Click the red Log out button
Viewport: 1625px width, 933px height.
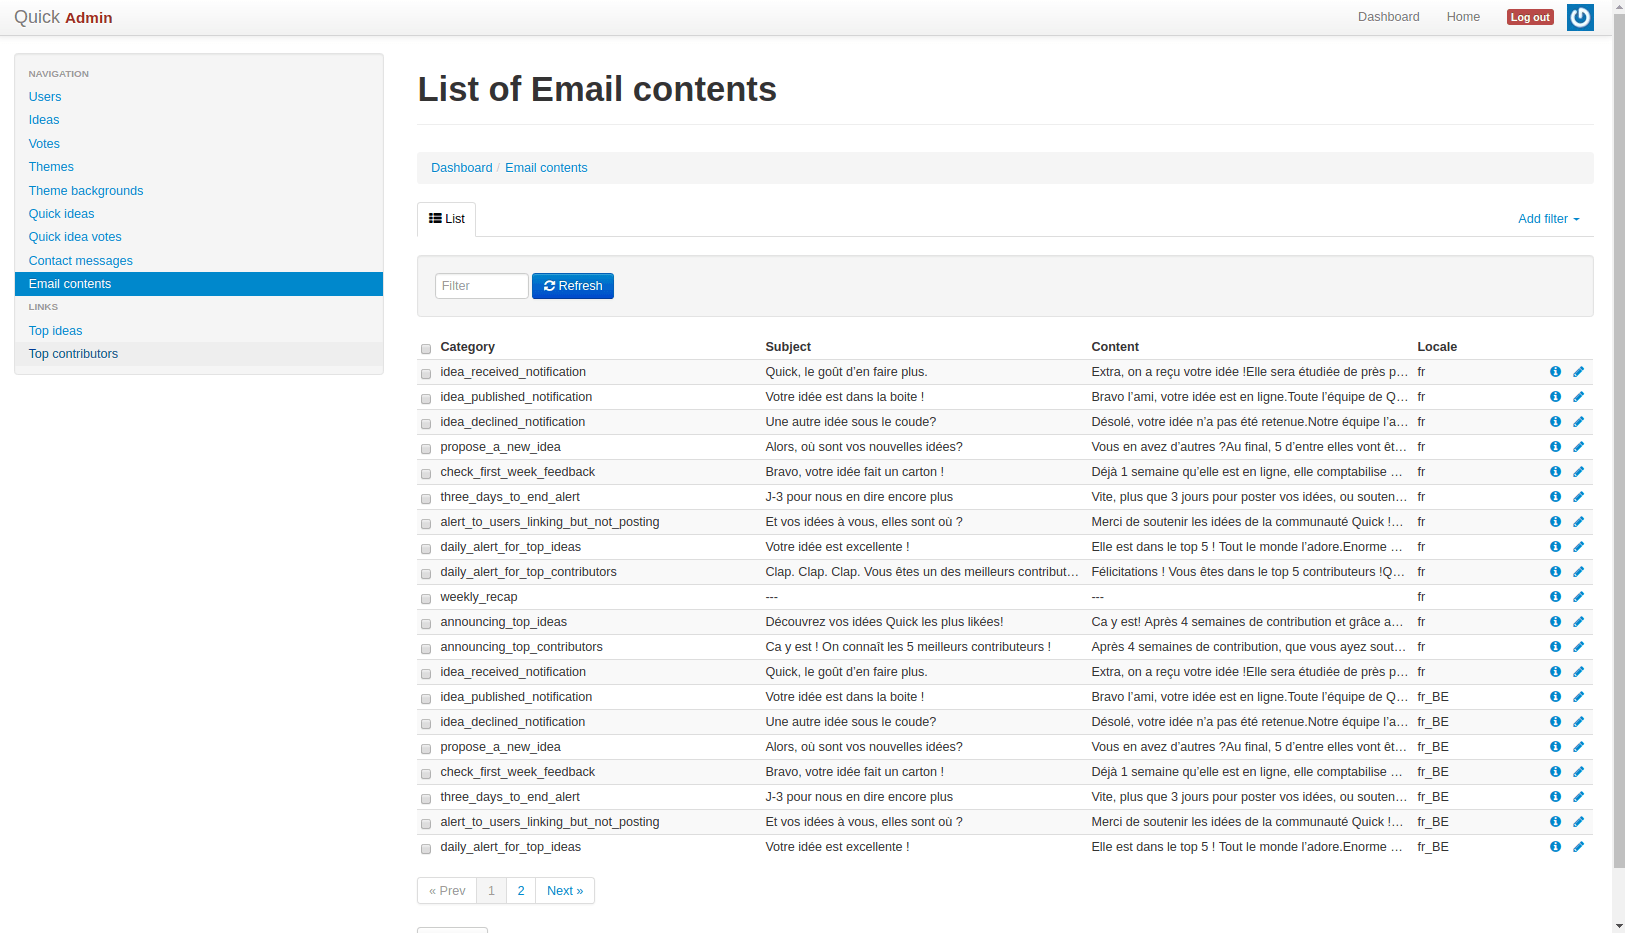(x=1530, y=17)
